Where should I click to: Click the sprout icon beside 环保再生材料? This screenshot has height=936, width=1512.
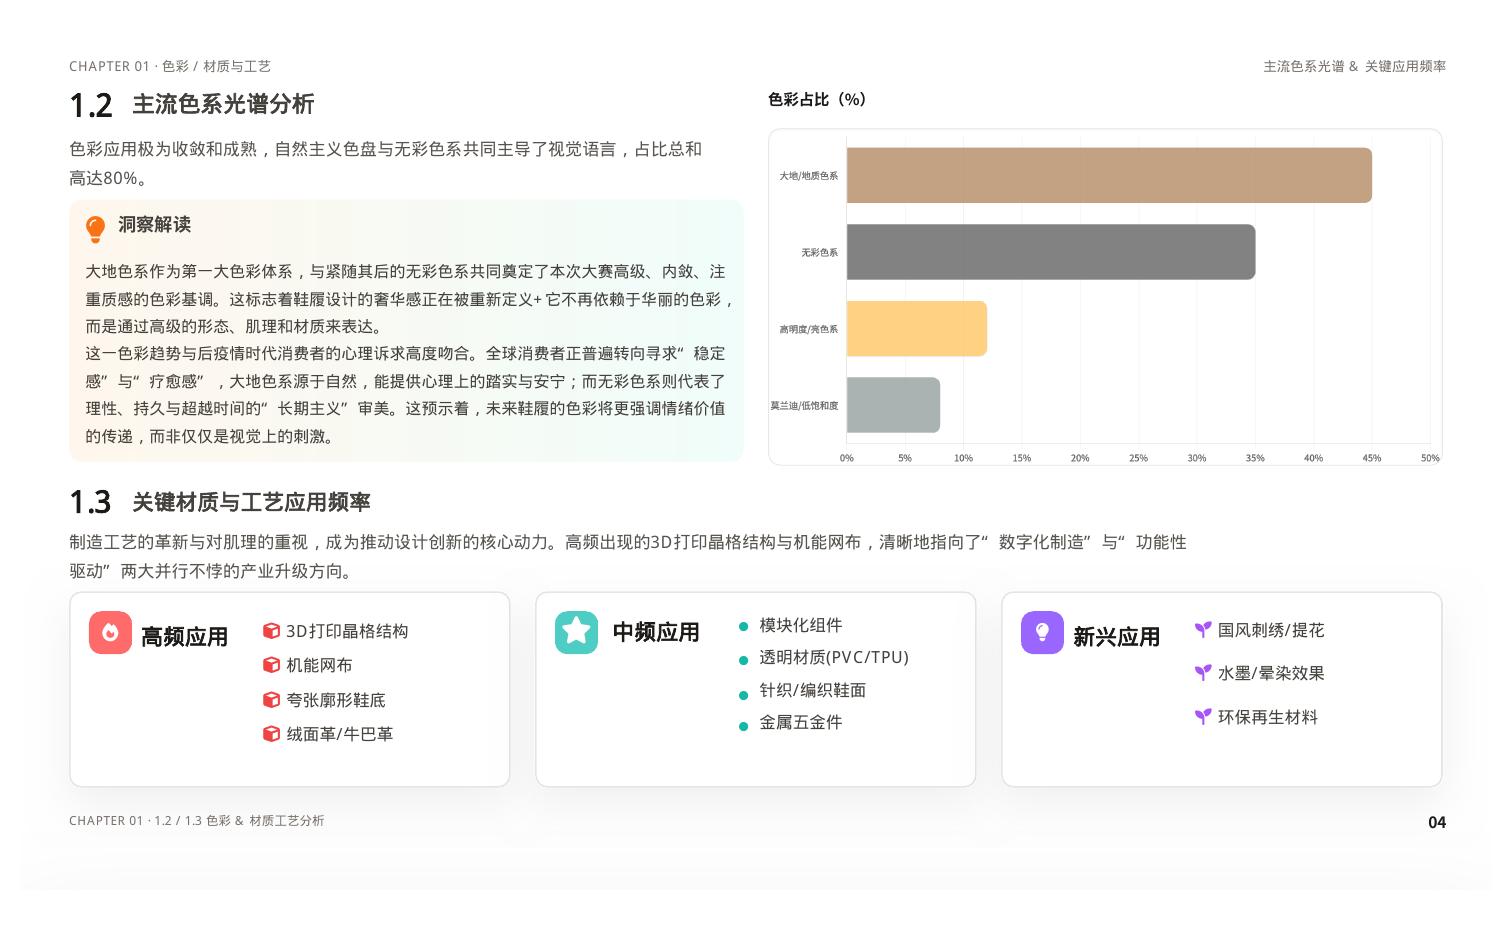point(1203,717)
